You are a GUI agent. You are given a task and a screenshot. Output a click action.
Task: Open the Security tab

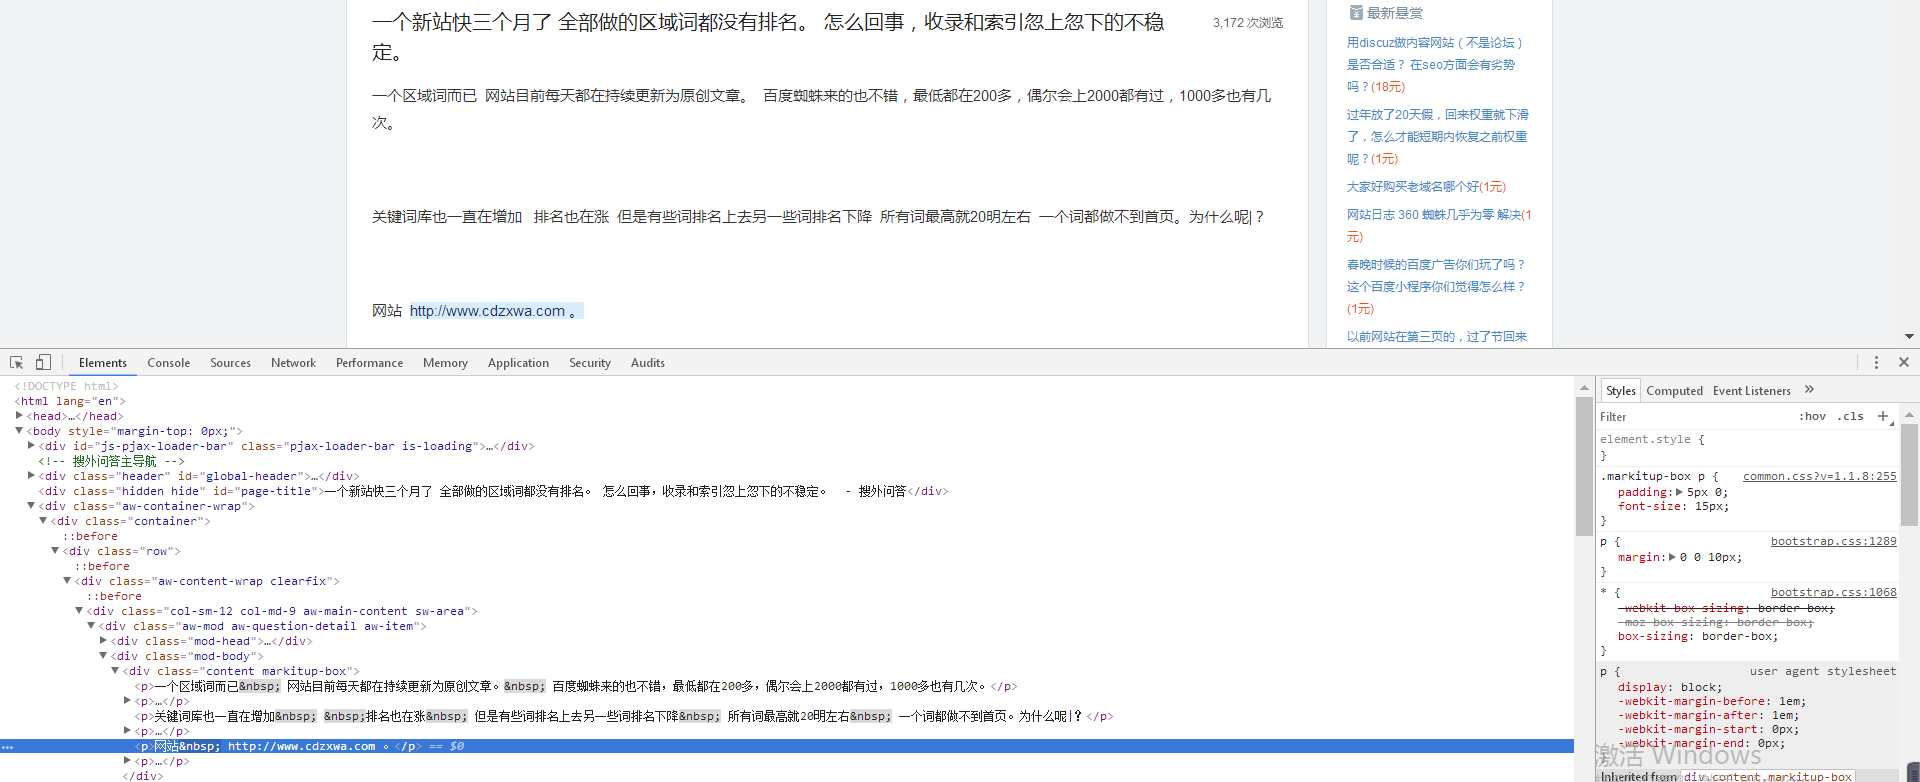coord(590,363)
